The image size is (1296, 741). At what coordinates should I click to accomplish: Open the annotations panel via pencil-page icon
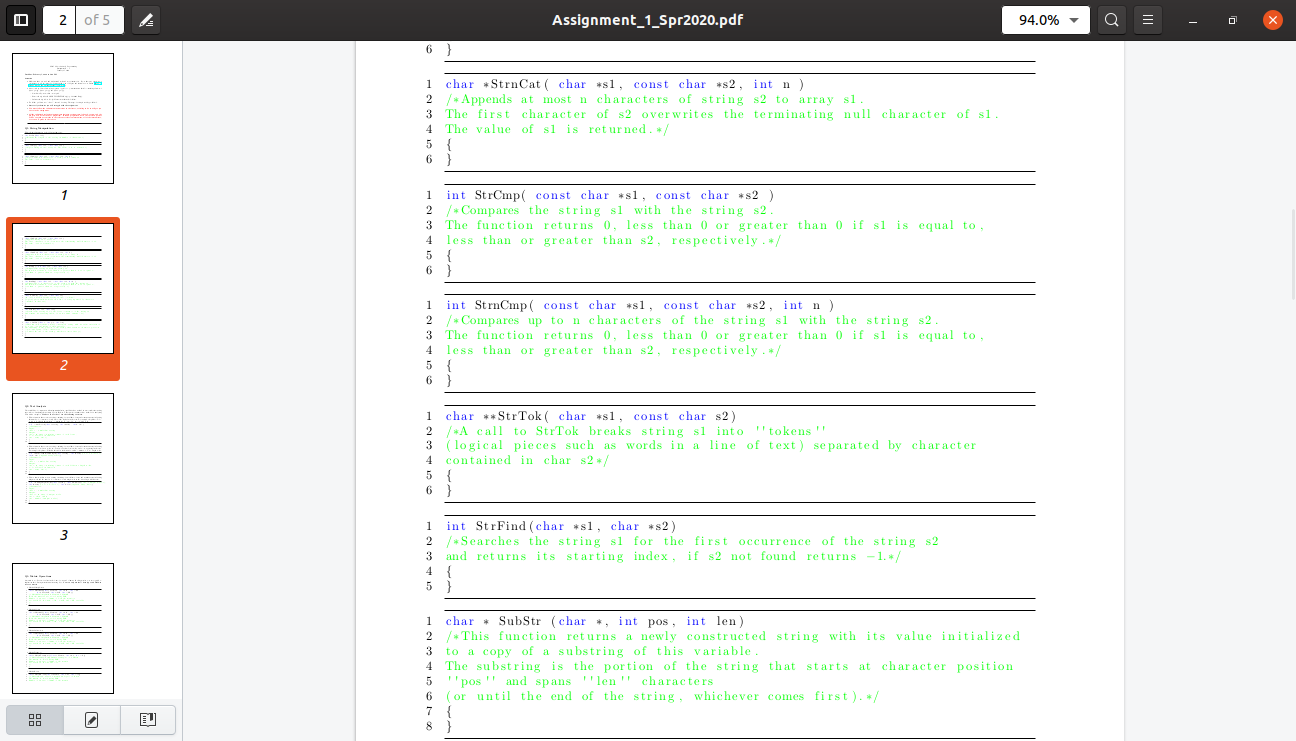point(90,720)
